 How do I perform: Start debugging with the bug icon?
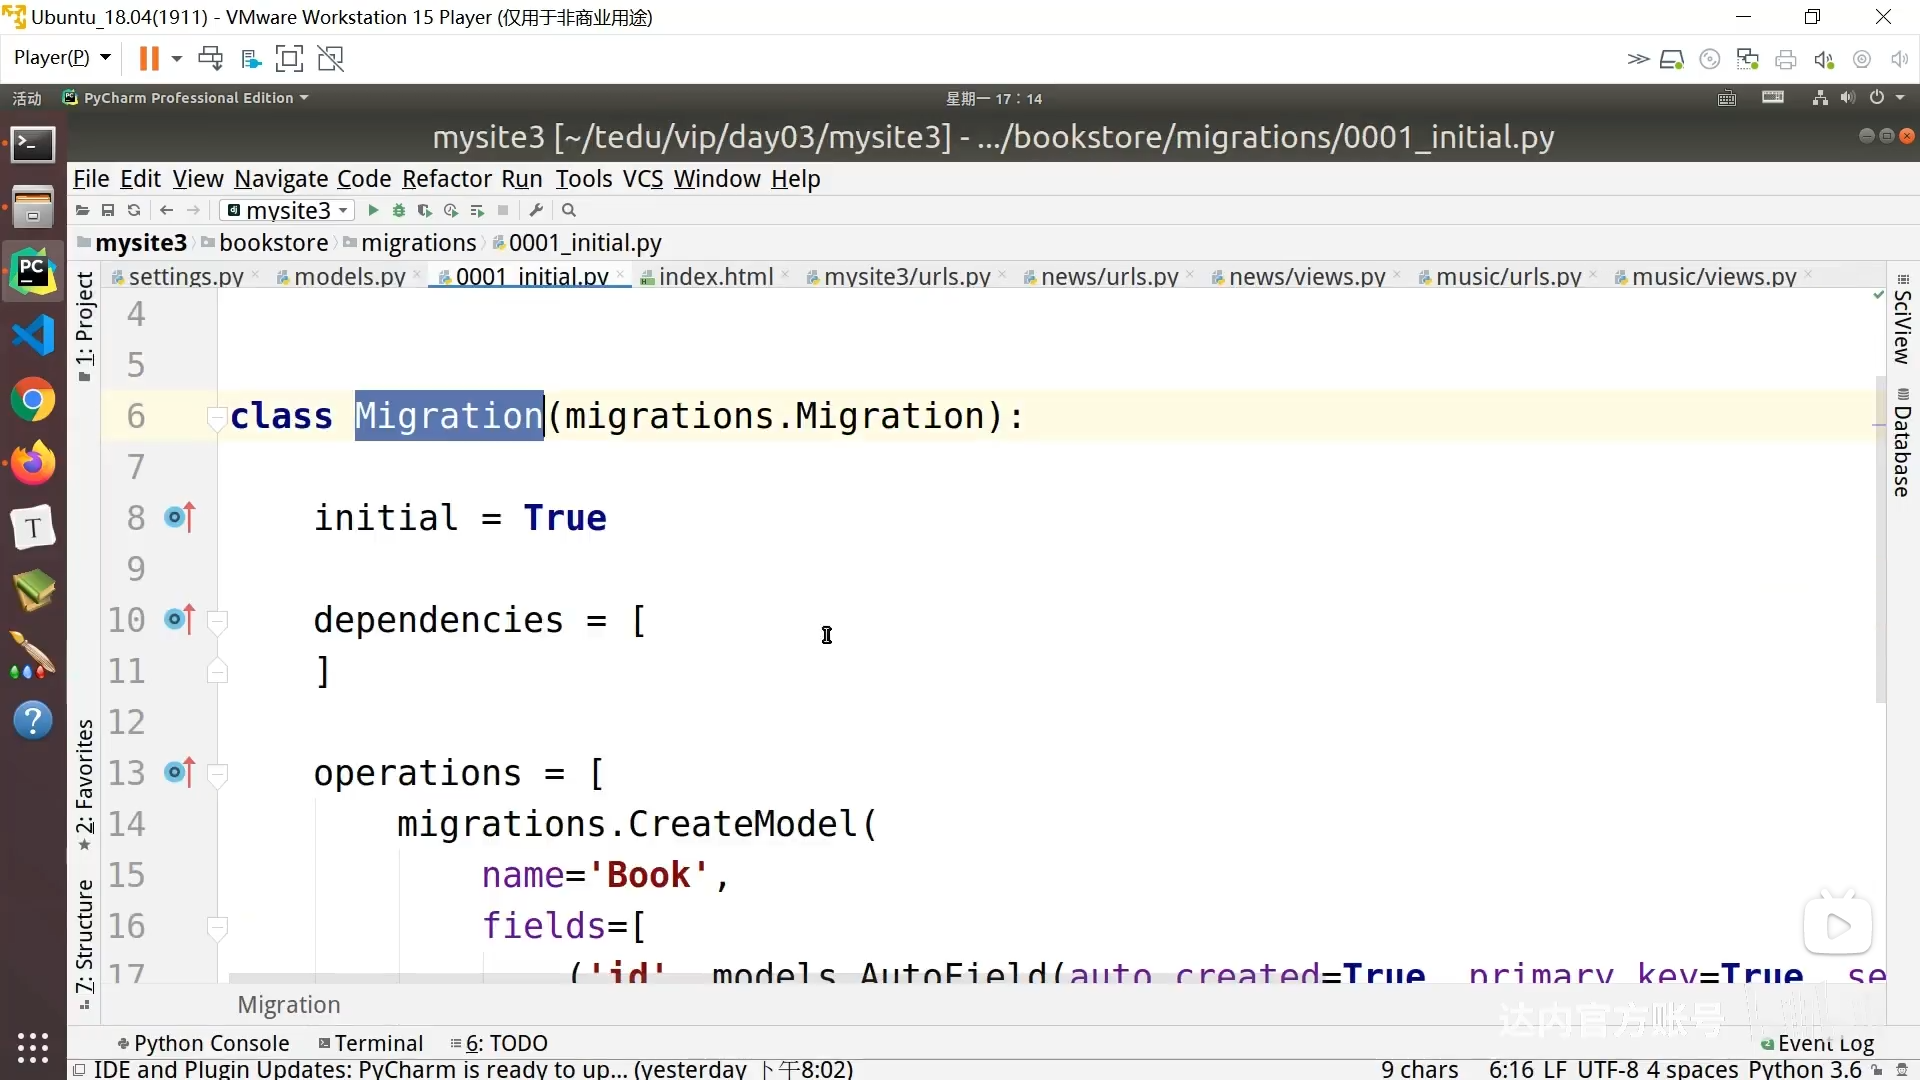398,210
